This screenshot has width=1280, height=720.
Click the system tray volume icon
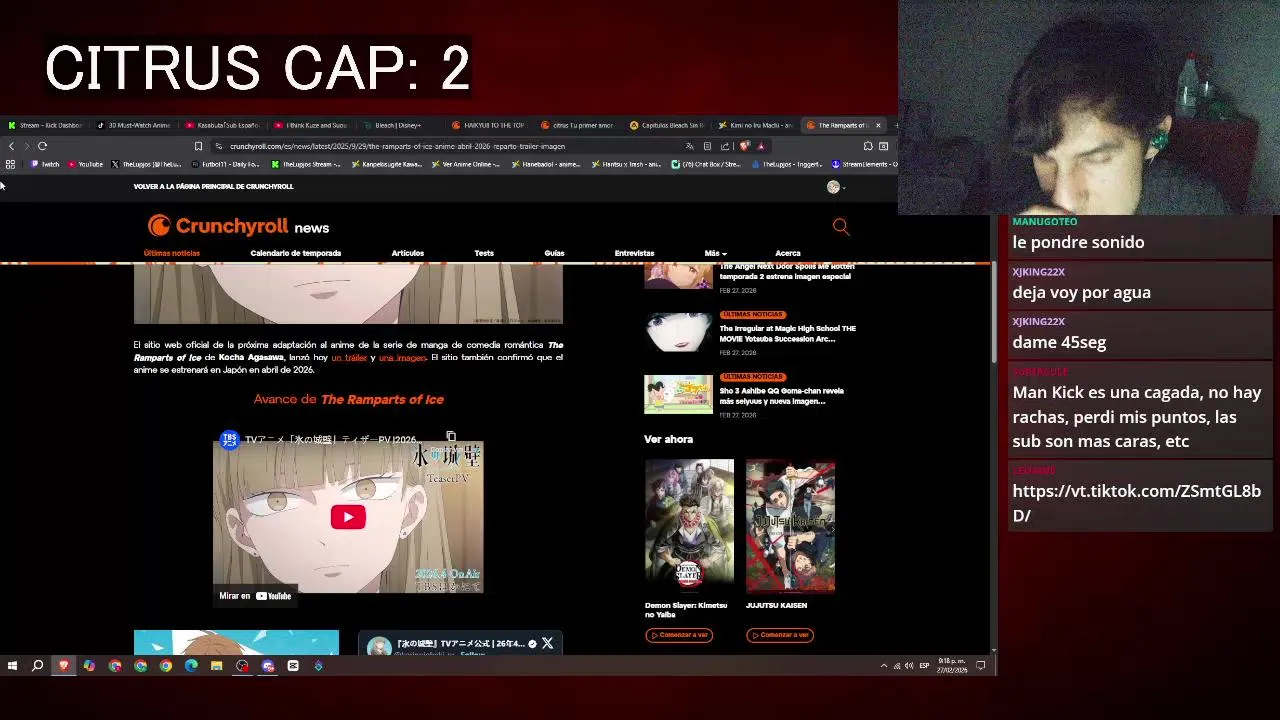coord(909,666)
